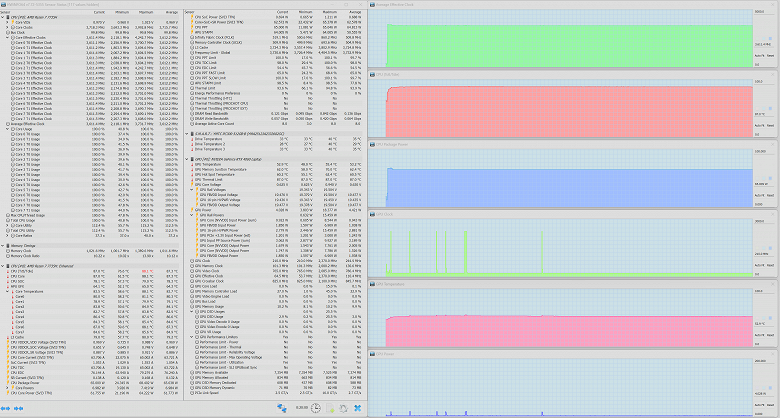This screenshot has width=780, height=418.
Task: Edit max value field of Average Effective Clock graph
Action: (762, 11)
